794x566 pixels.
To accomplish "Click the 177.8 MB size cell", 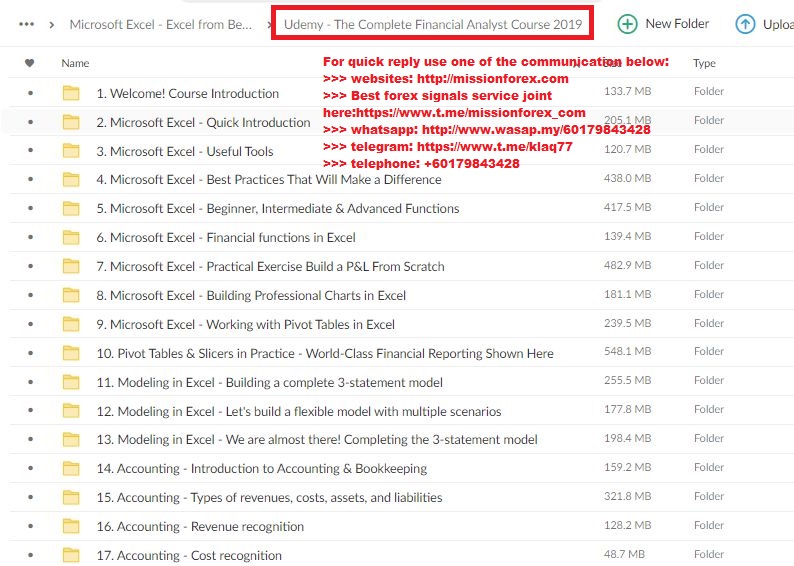I will point(627,409).
